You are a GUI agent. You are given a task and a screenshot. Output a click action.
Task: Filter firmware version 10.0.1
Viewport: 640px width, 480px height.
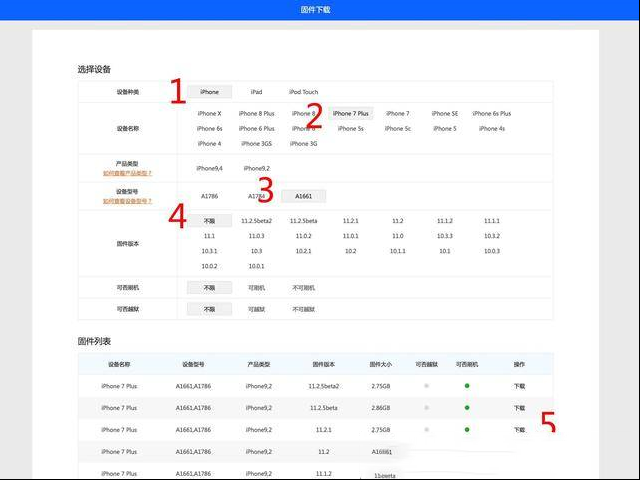tap(256, 266)
